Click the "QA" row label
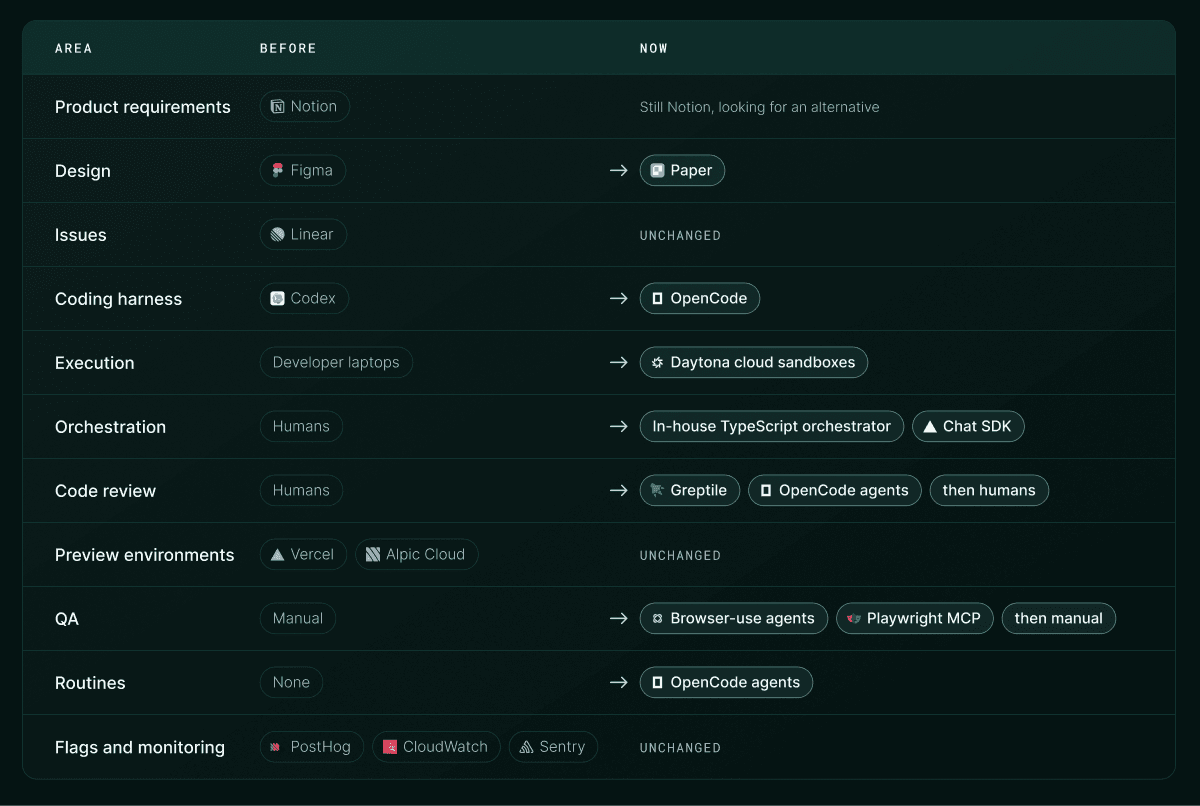Viewport: 1200px width, 806px height. (x=67, y=619)
